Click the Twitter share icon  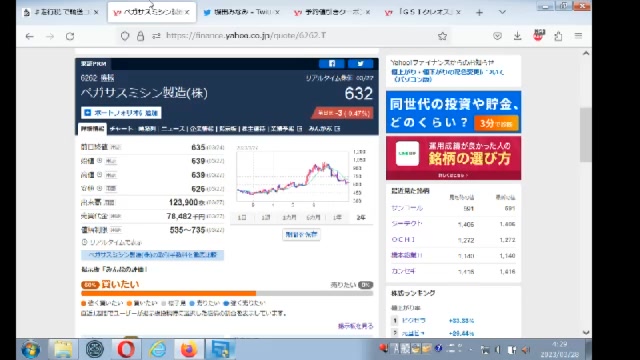coord(360,64)
